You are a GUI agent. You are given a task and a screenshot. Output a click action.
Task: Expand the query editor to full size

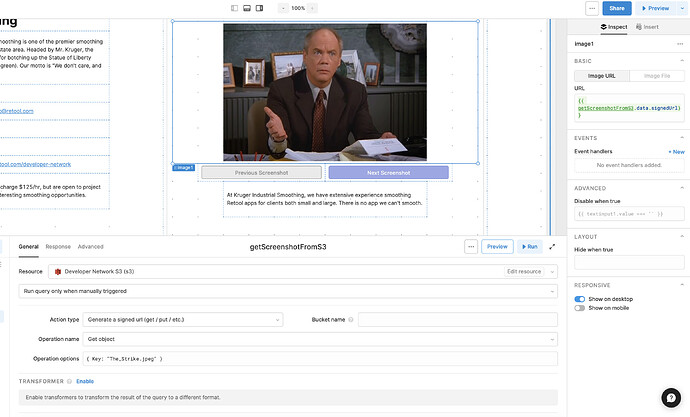point(552,247)
